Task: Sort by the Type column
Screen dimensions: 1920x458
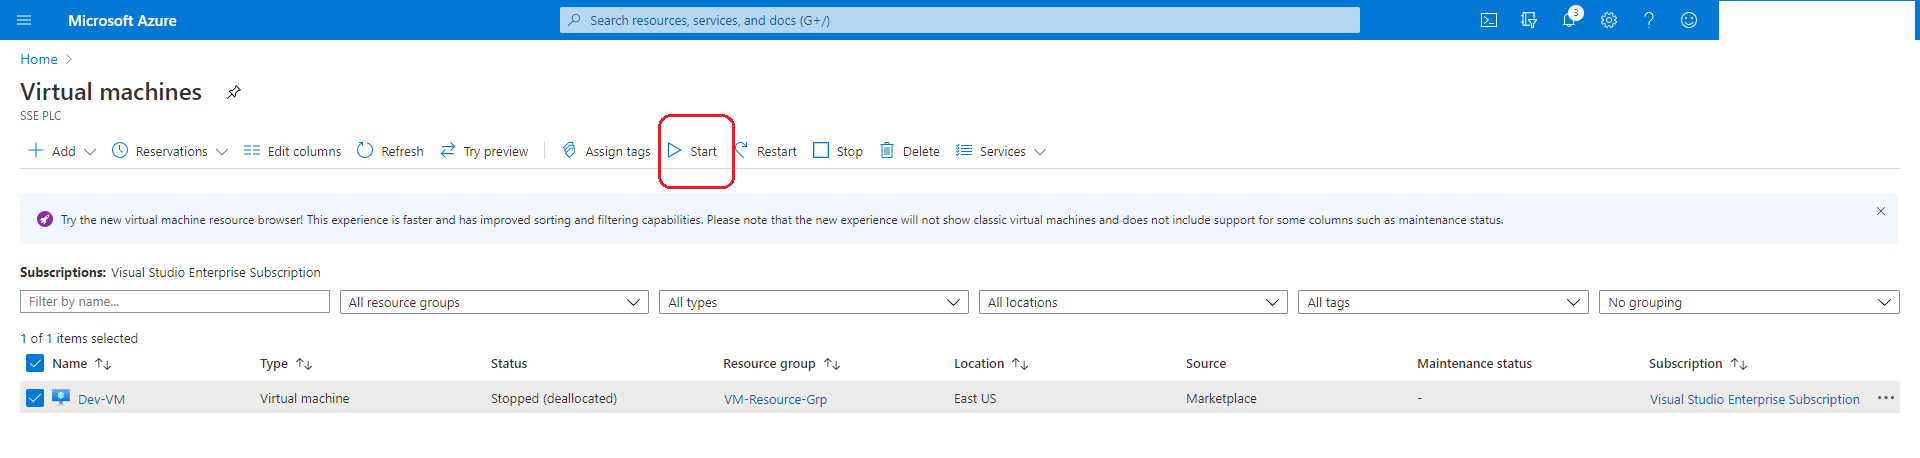Action: pos(287,364)
